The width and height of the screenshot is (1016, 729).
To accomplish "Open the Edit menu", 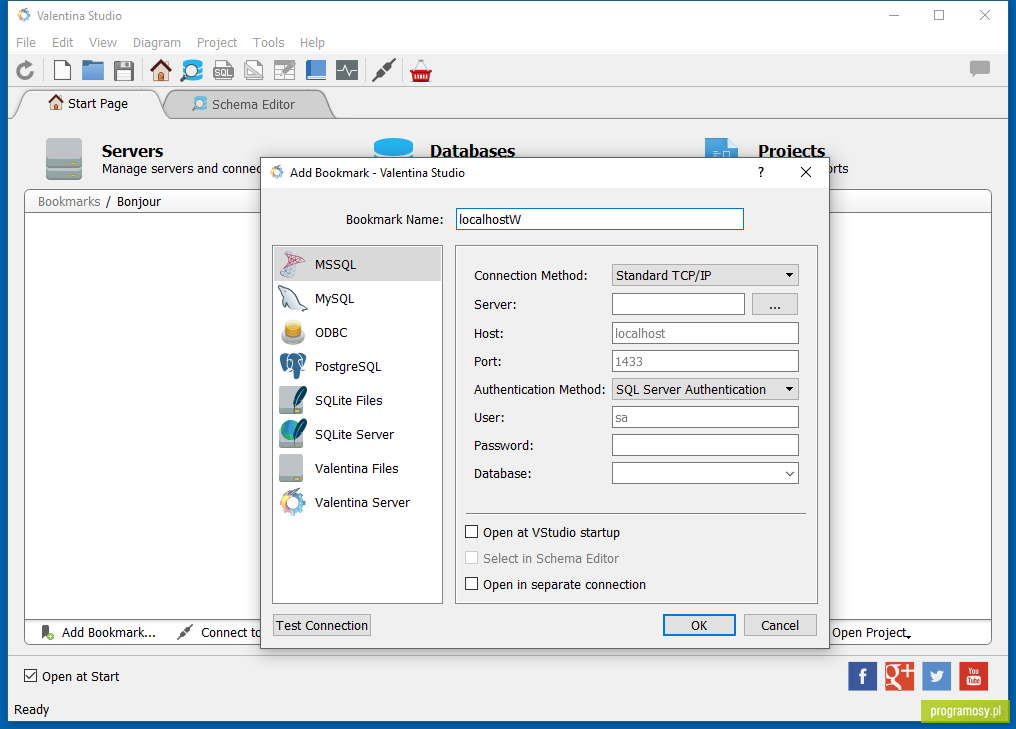I will 62,43.
